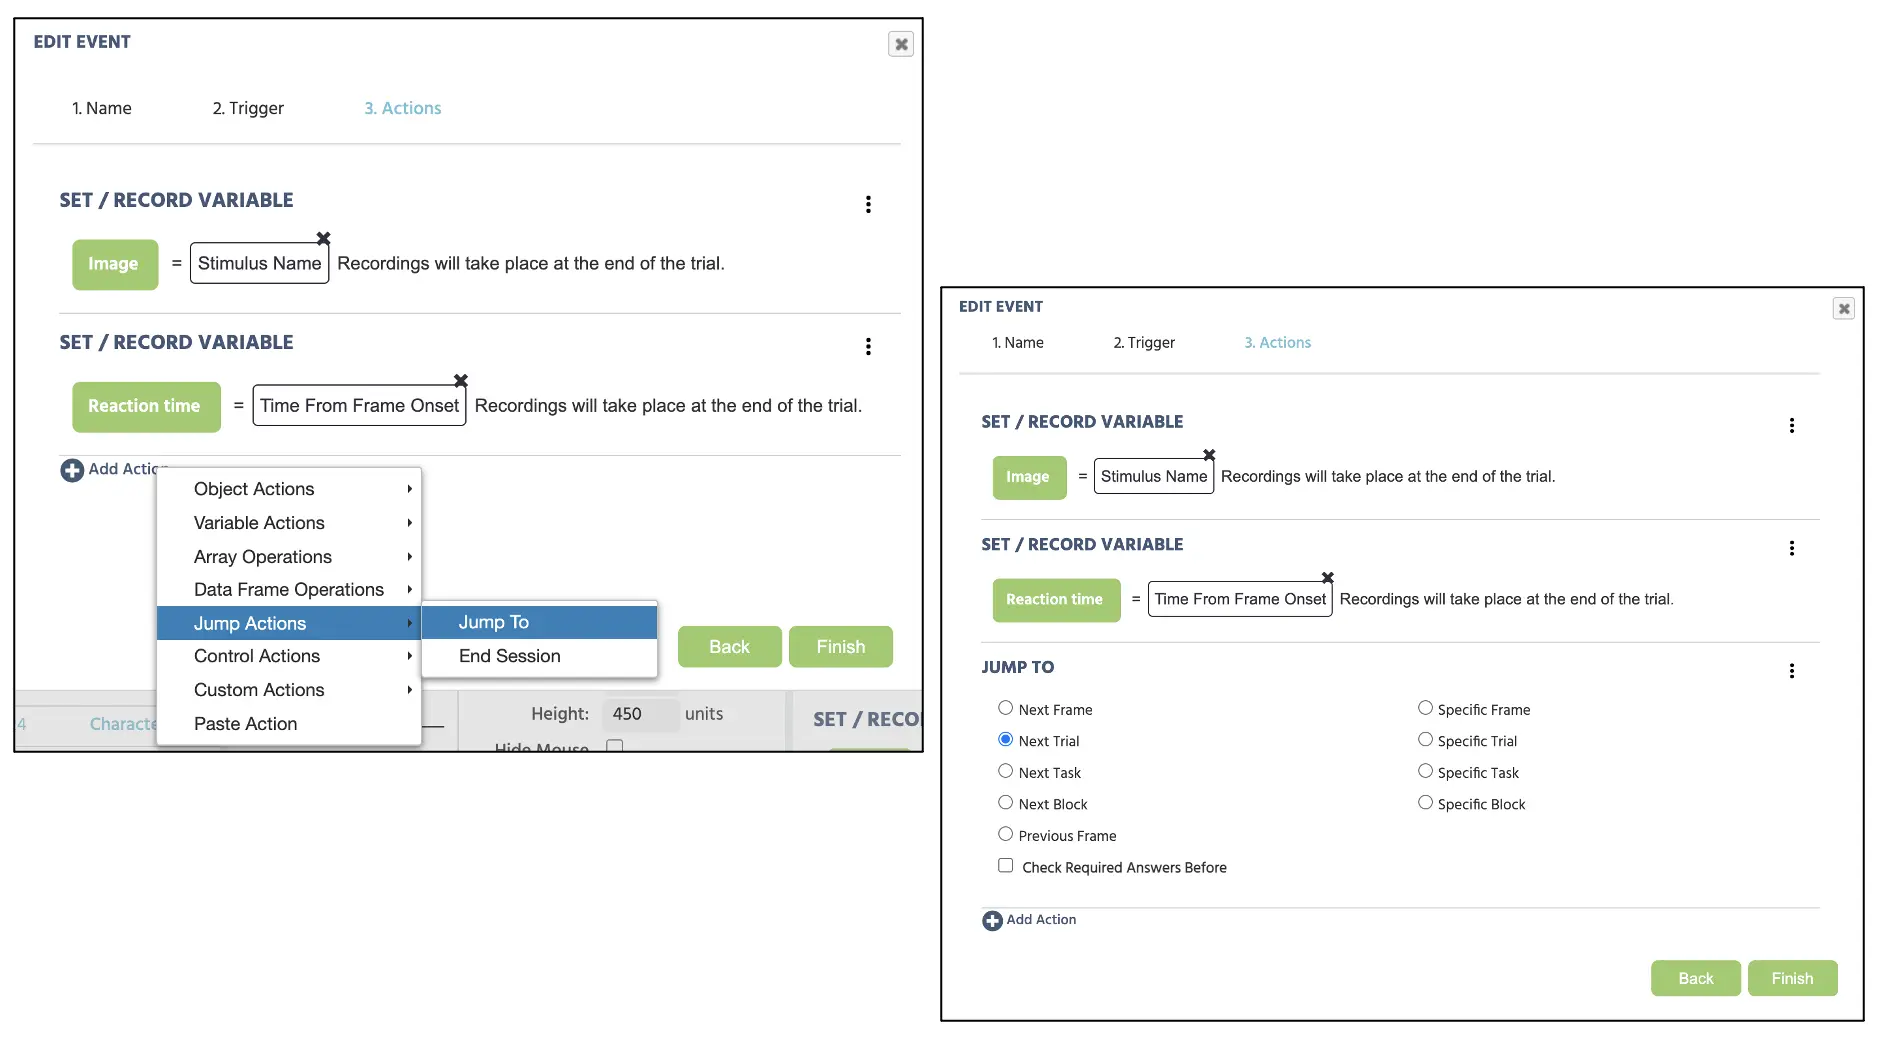Viewport: 1892px width, 1040px height.
Task: Go to 3. Actions step, right dialog
Action: [1278, 342]
